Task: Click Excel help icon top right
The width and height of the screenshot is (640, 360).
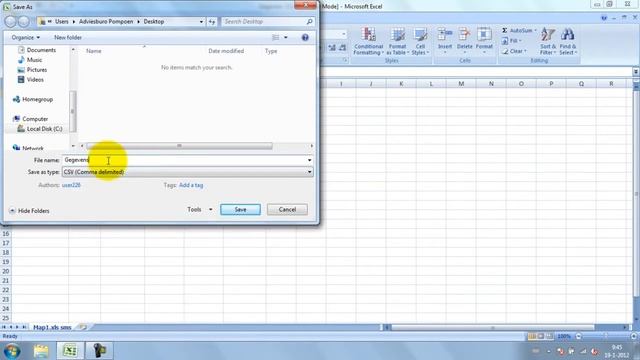Action: click(x=604, y=18)
